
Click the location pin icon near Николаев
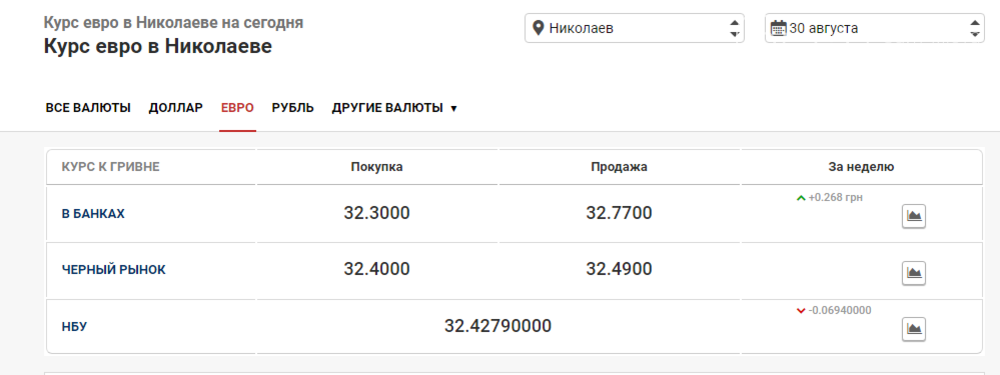538,28
